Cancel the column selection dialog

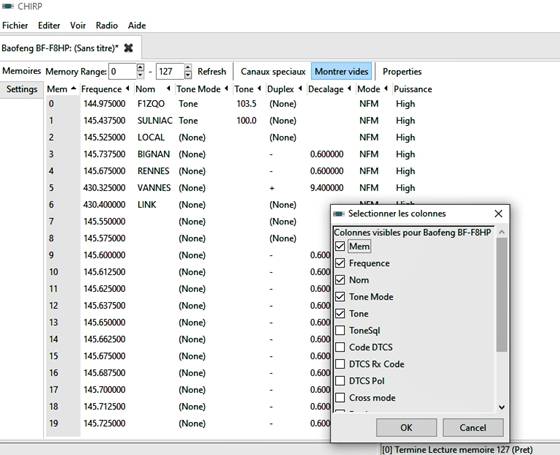click(x=472, y=428)
